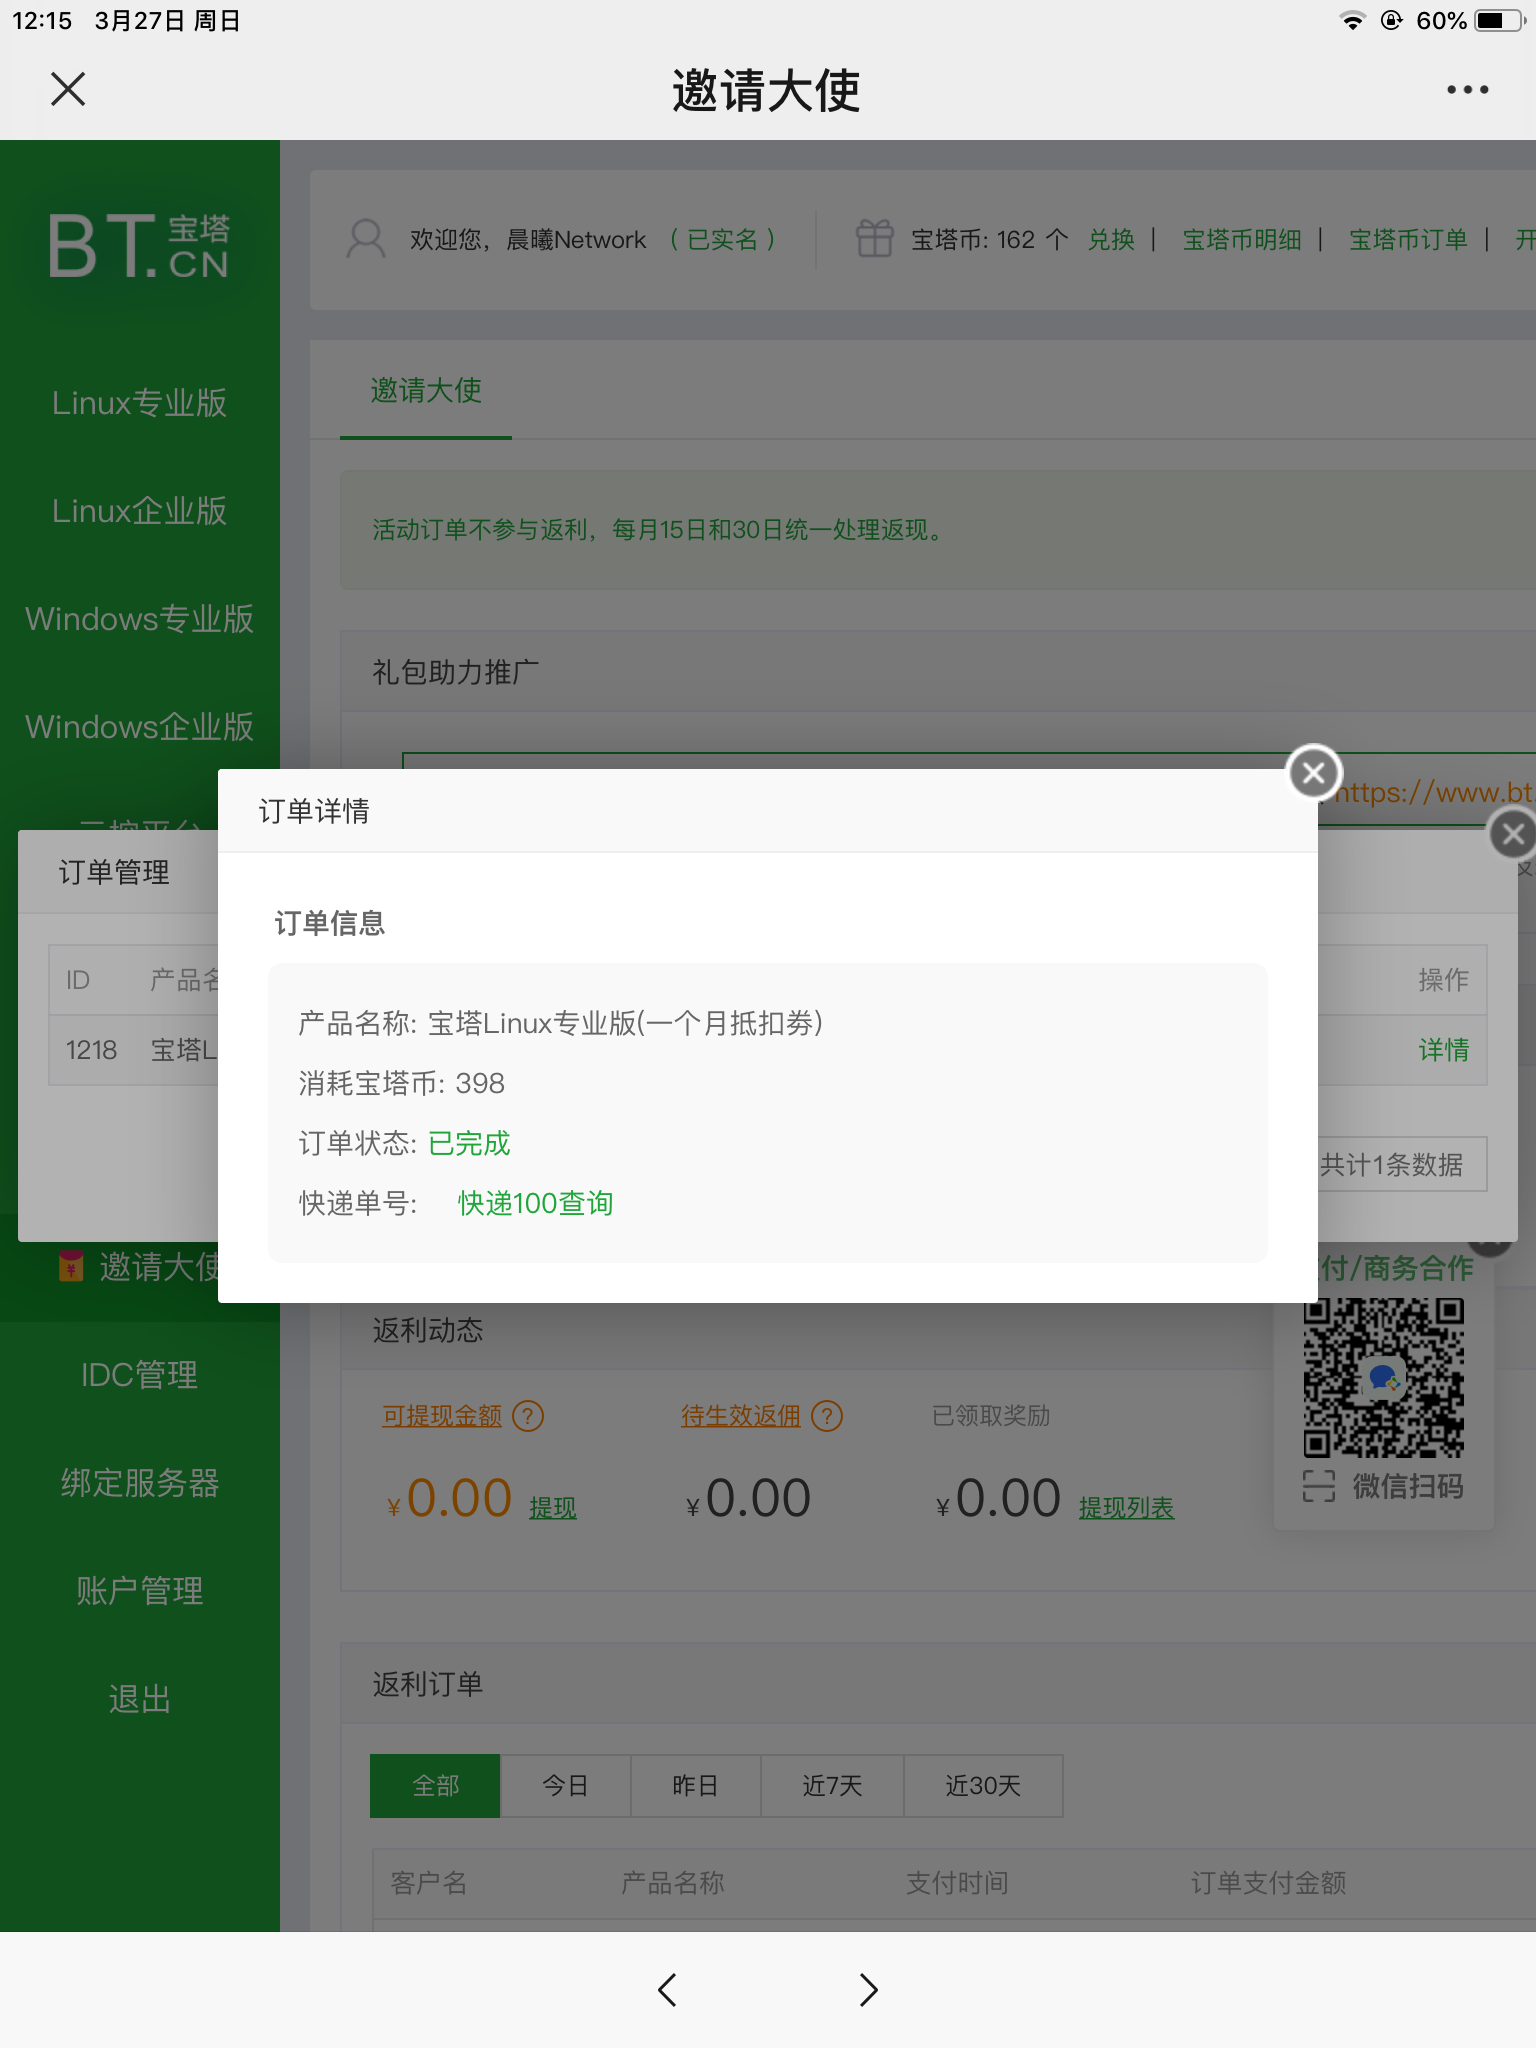Click the 已实名 verified status text
Image resolution: width=1536 pixels, height=2048 pixels.
[722, 240]
